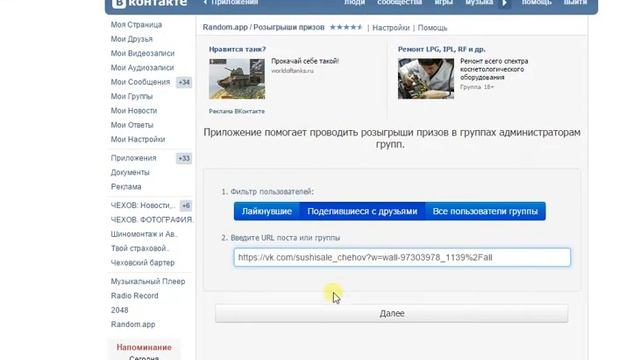
Task: Click Ремонт LPG, IPL, RF ad title
Action: (442, 49)
